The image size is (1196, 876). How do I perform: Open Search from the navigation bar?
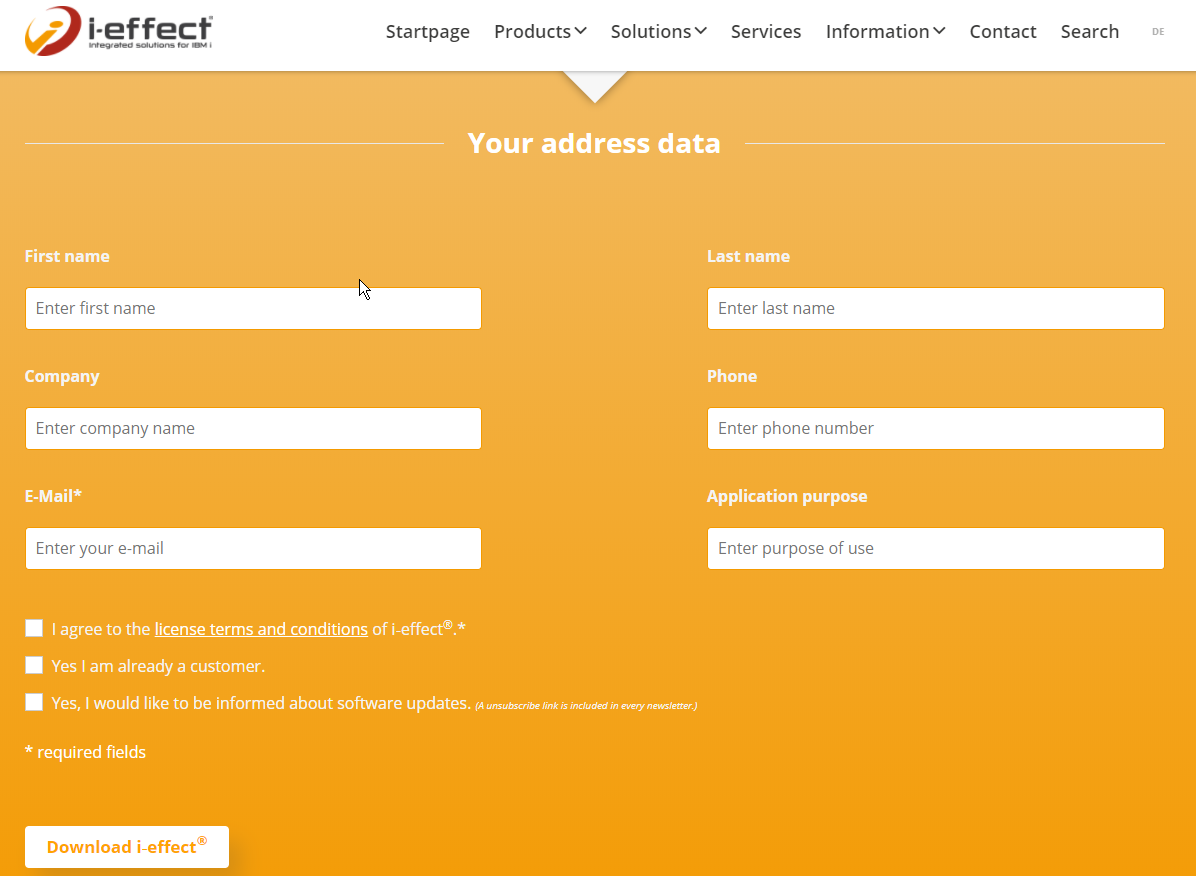pyautogui.click(x=1089, y=32)
